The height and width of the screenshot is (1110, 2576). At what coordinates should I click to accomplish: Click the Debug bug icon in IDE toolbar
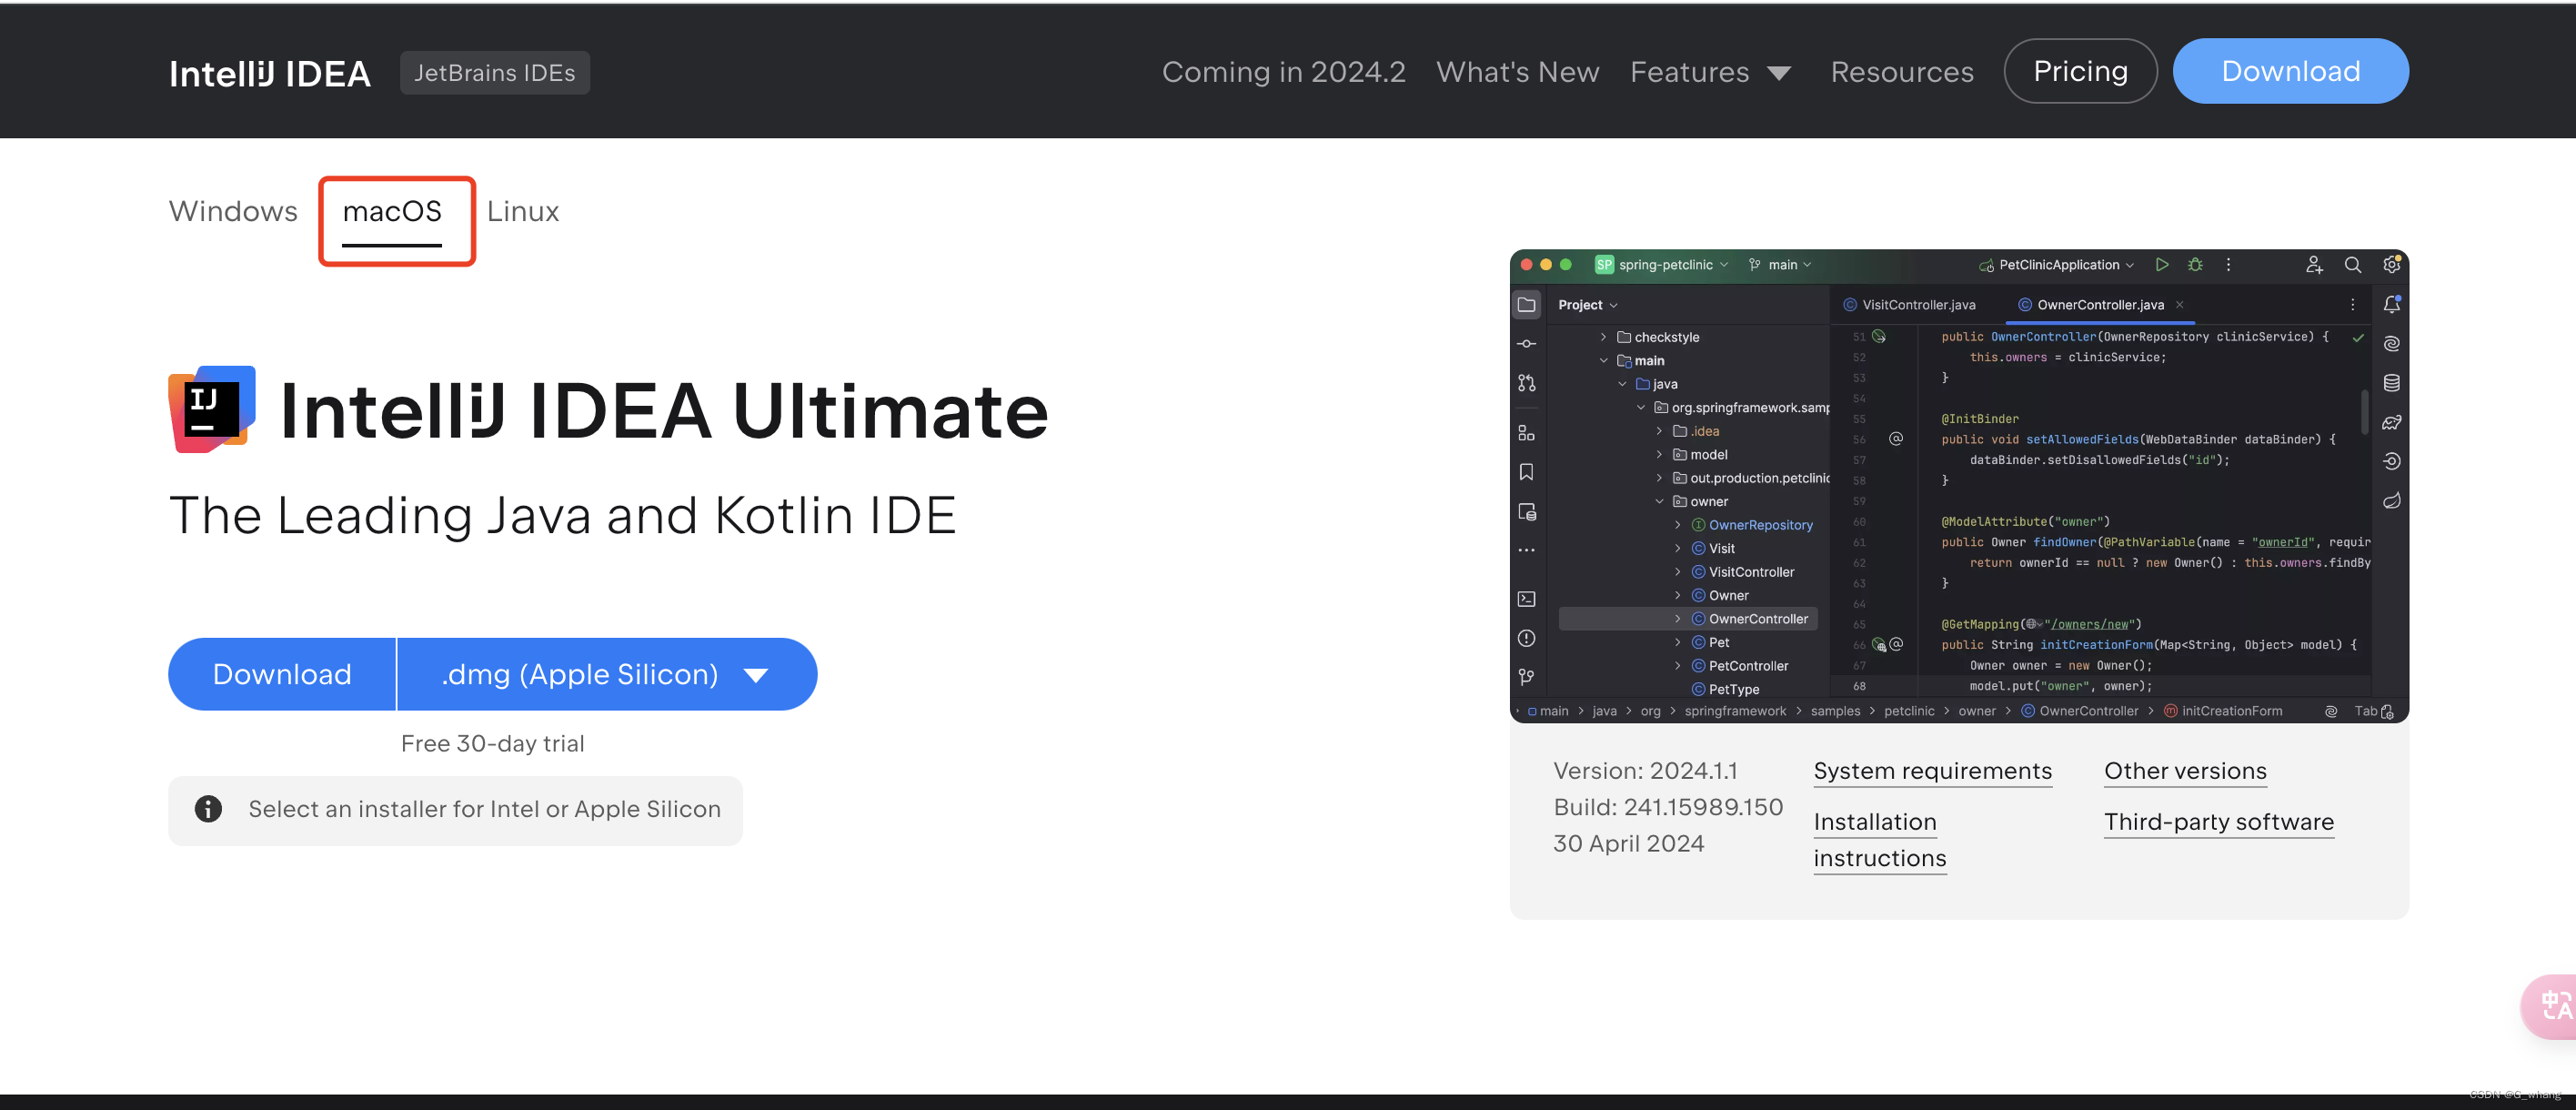pyautogui.click(x=2195, y=265)
